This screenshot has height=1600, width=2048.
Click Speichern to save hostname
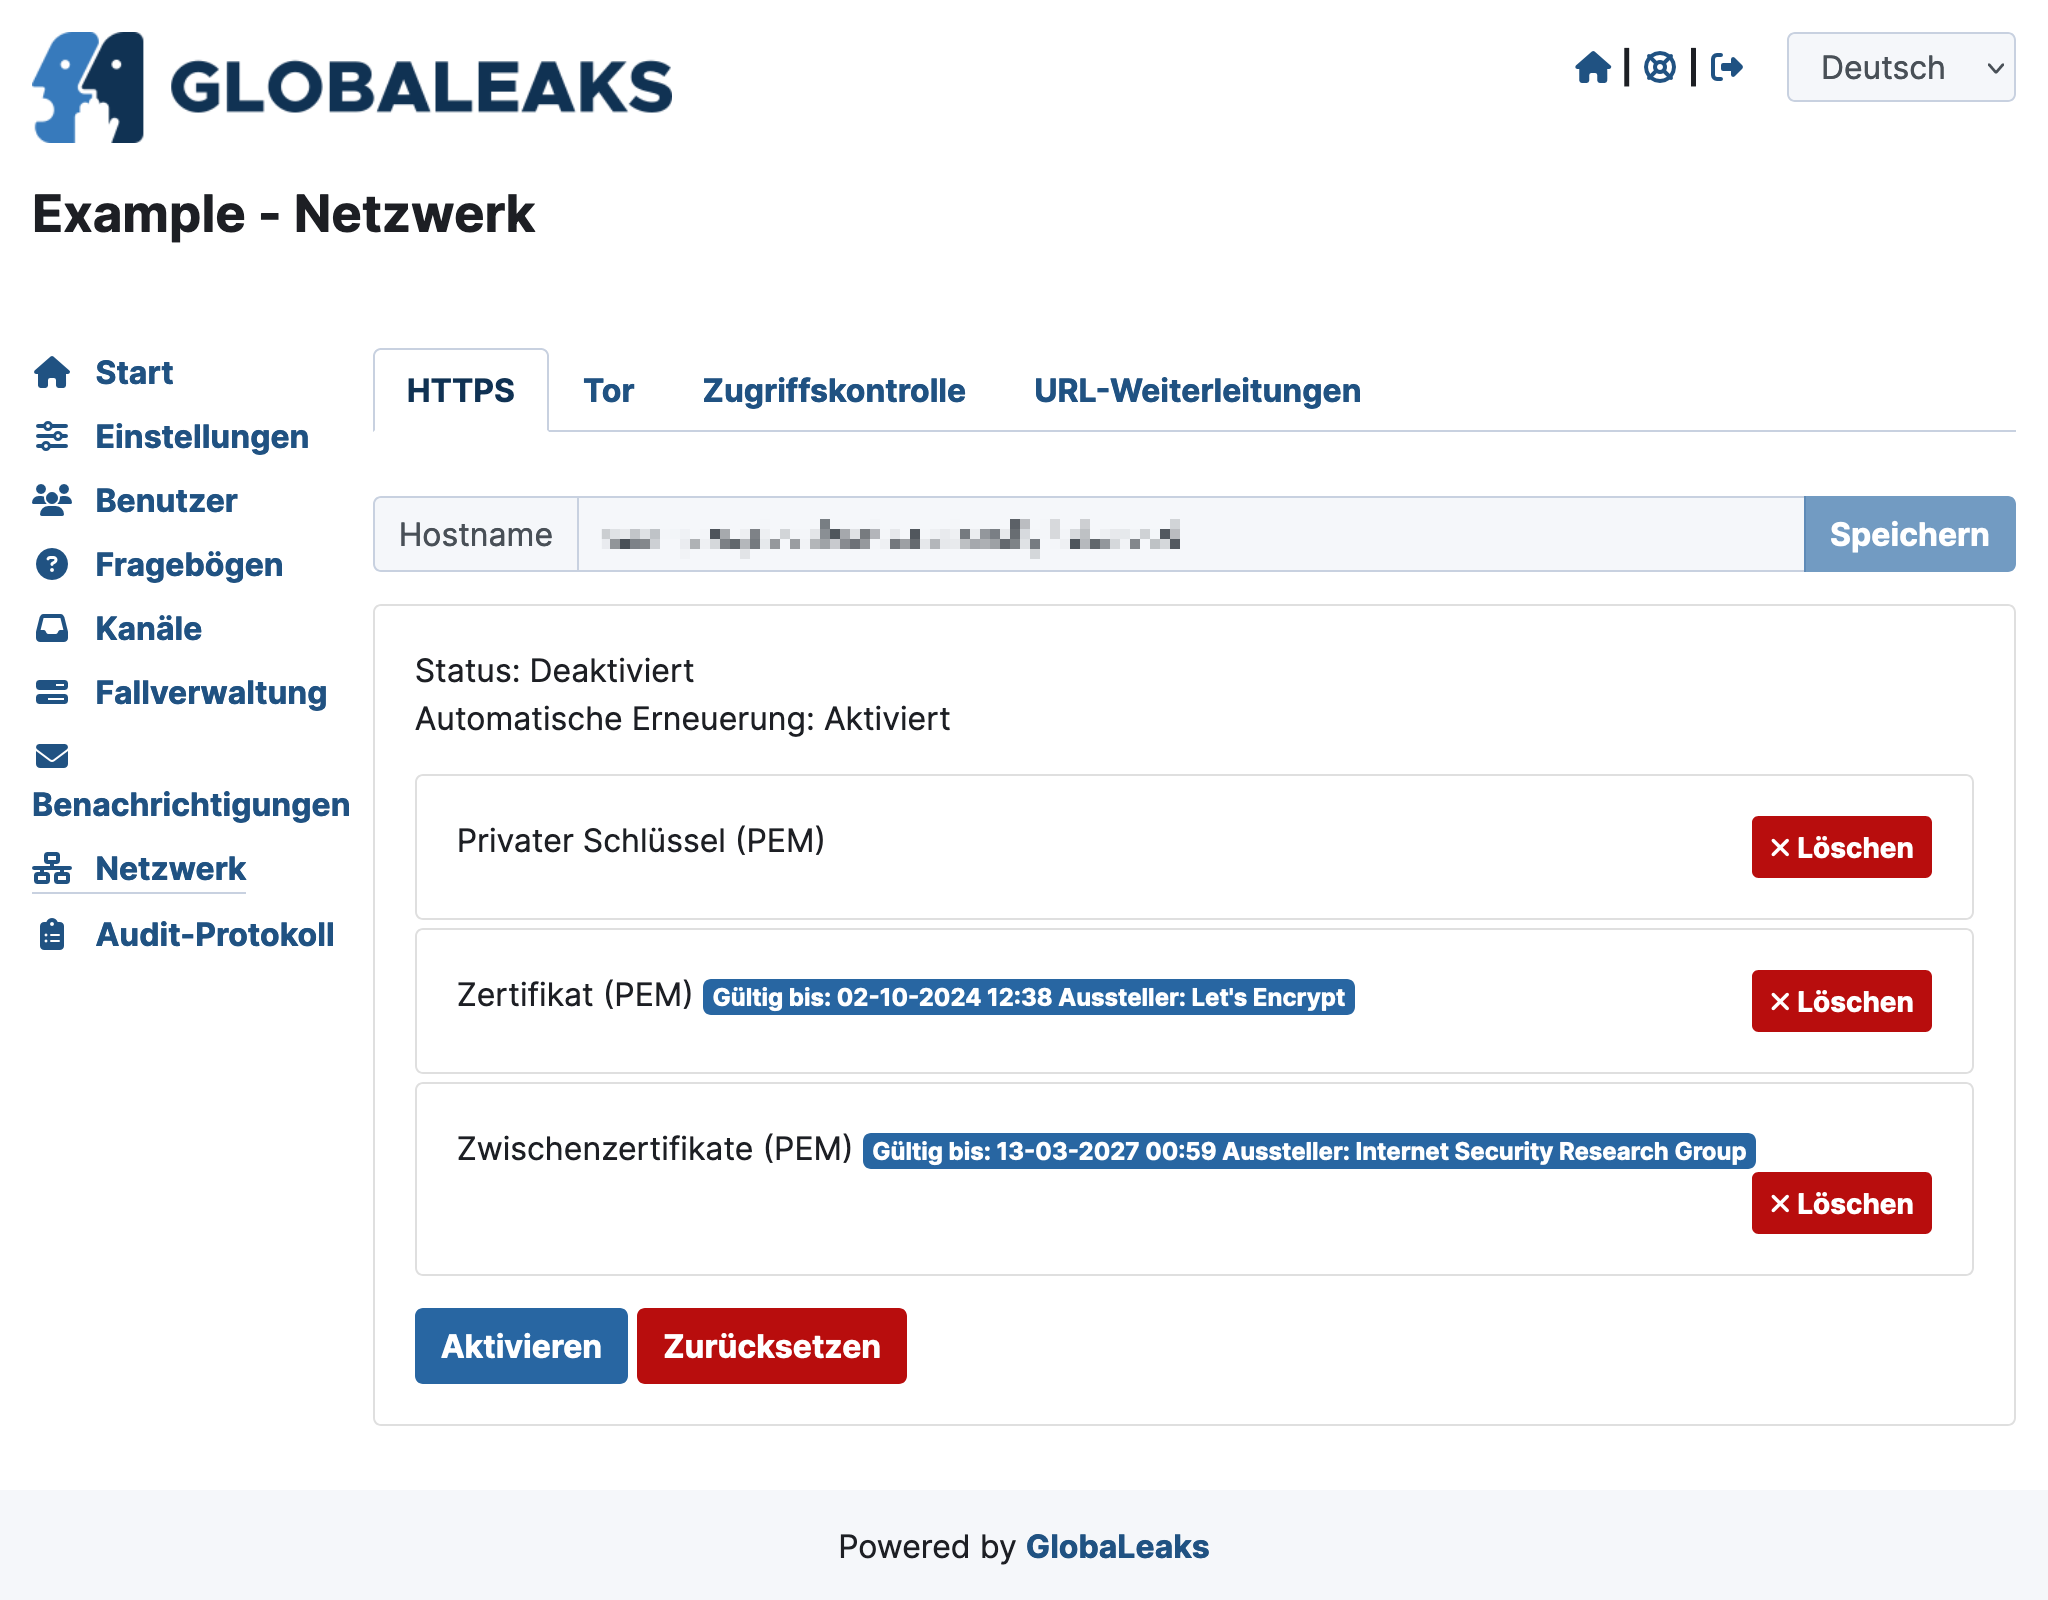point(1908,534)
